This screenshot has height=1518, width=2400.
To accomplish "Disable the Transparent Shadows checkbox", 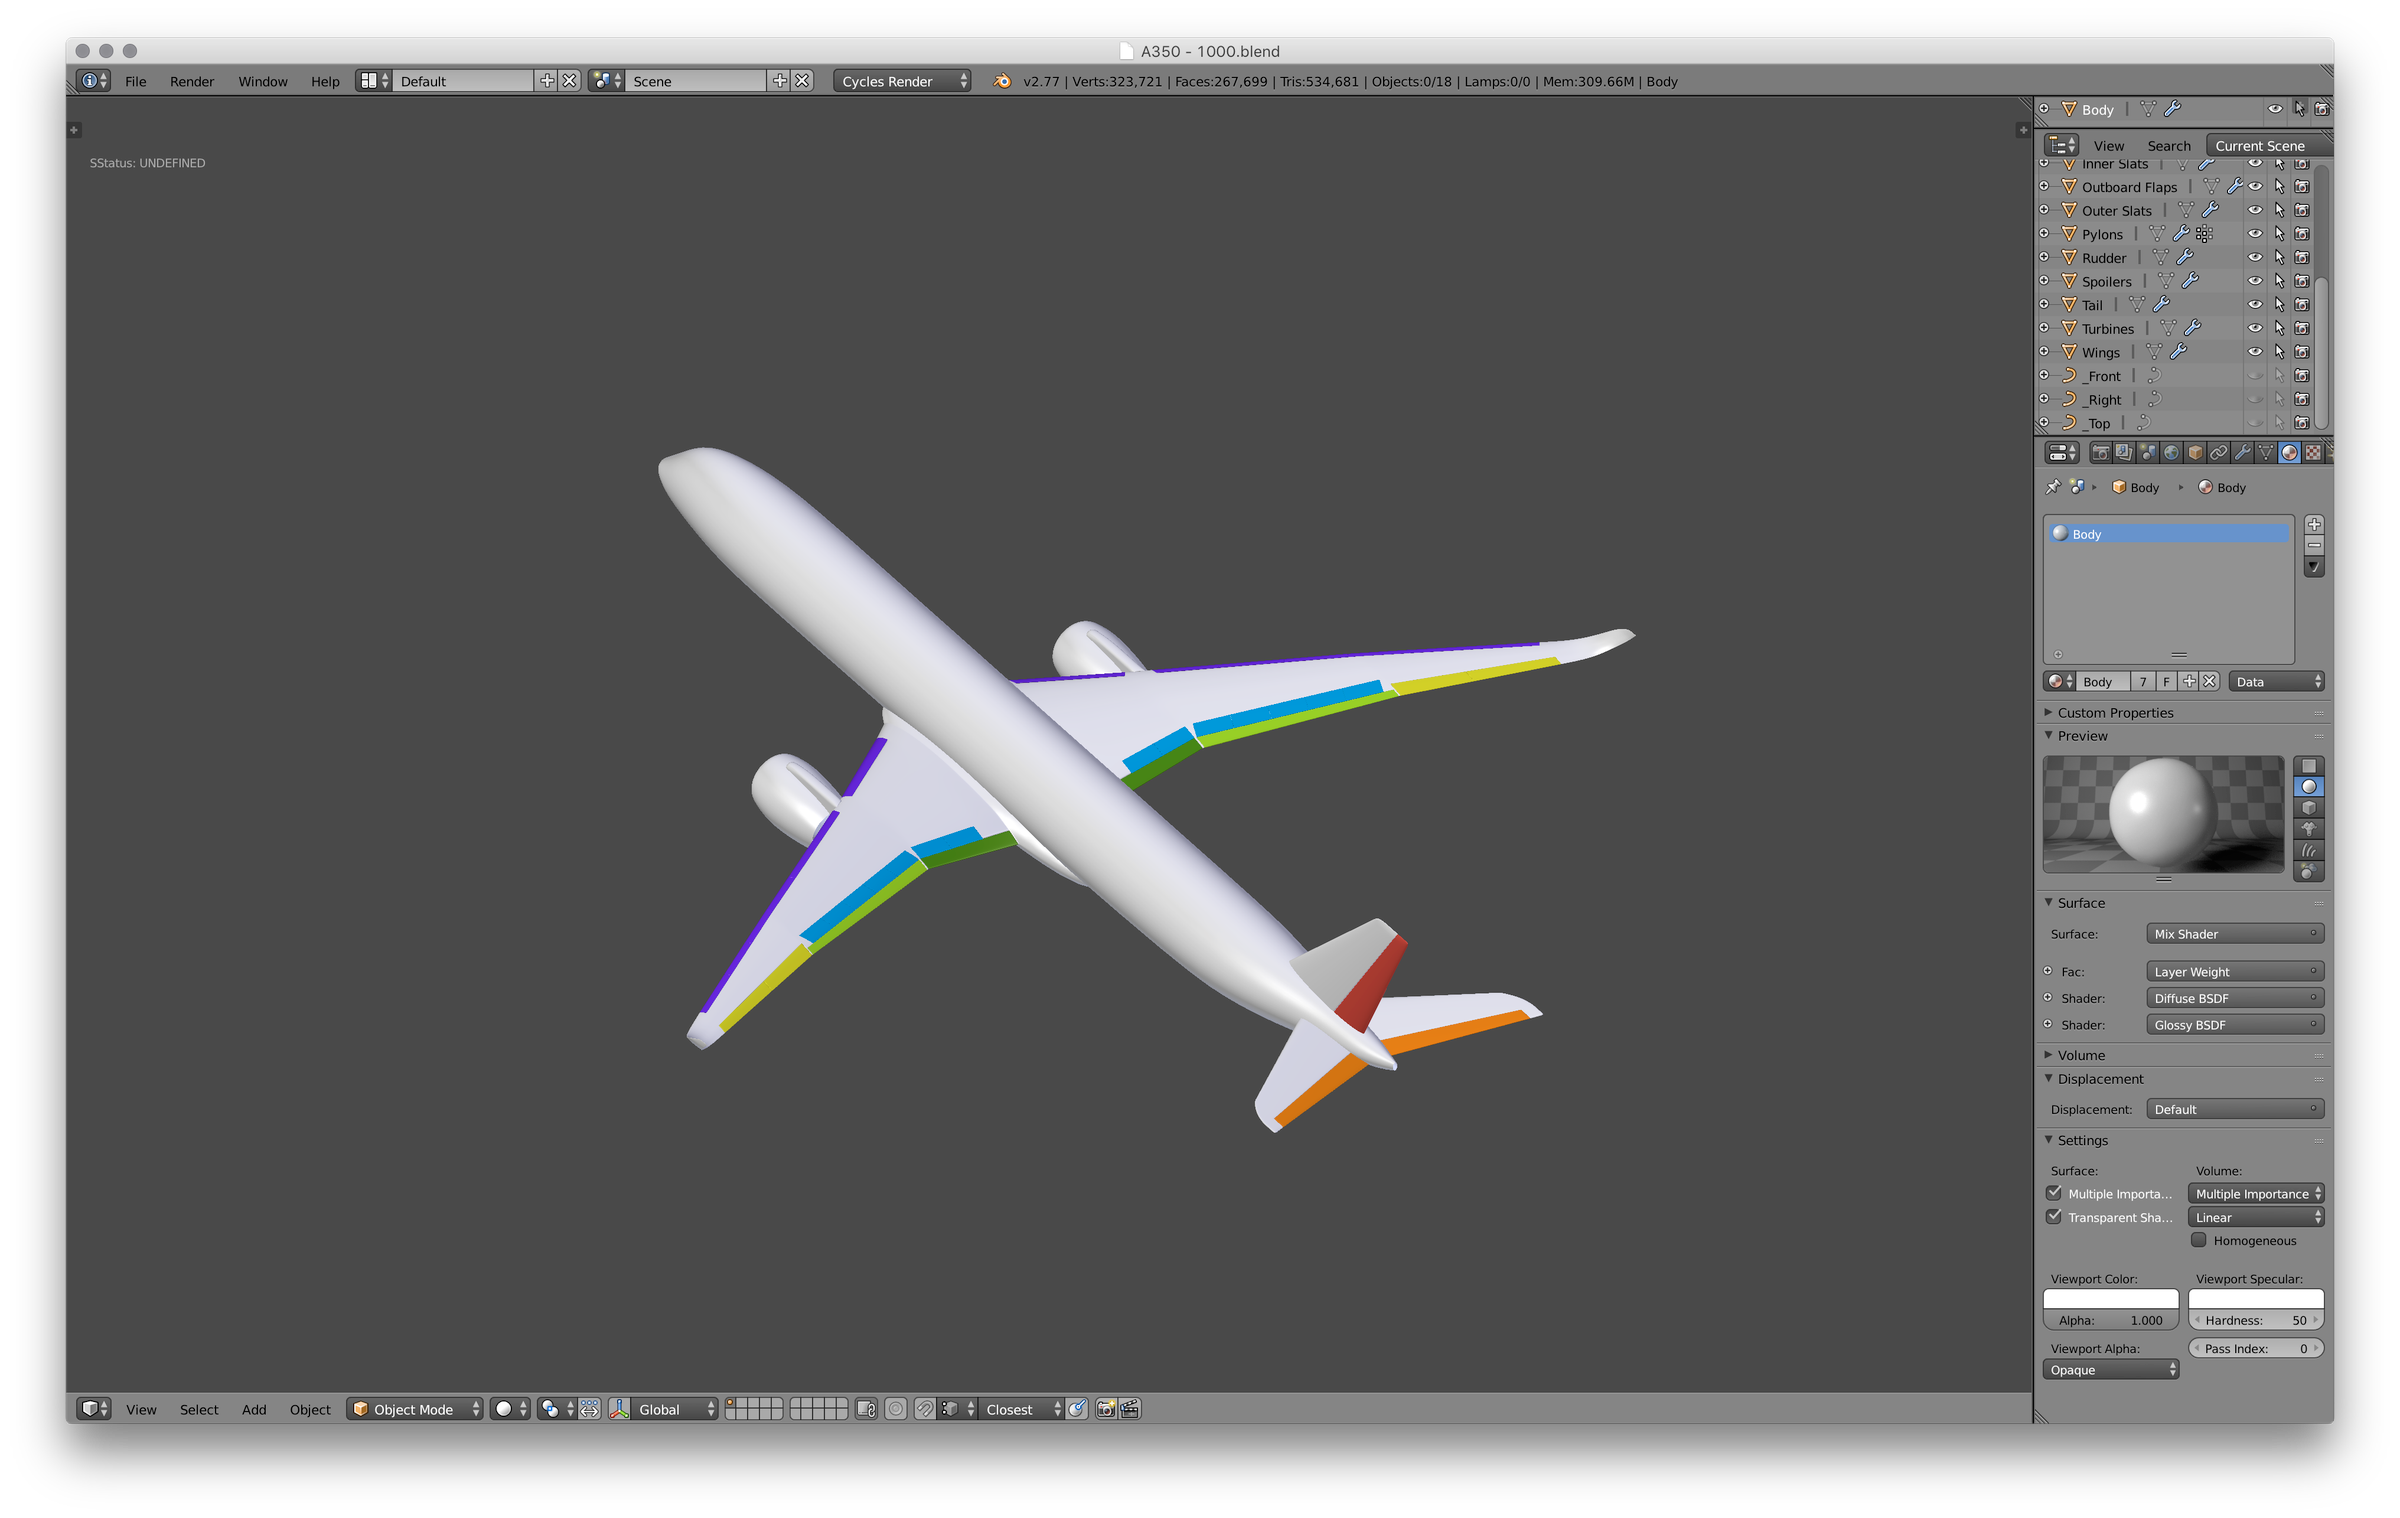I will point(2056,1217).
